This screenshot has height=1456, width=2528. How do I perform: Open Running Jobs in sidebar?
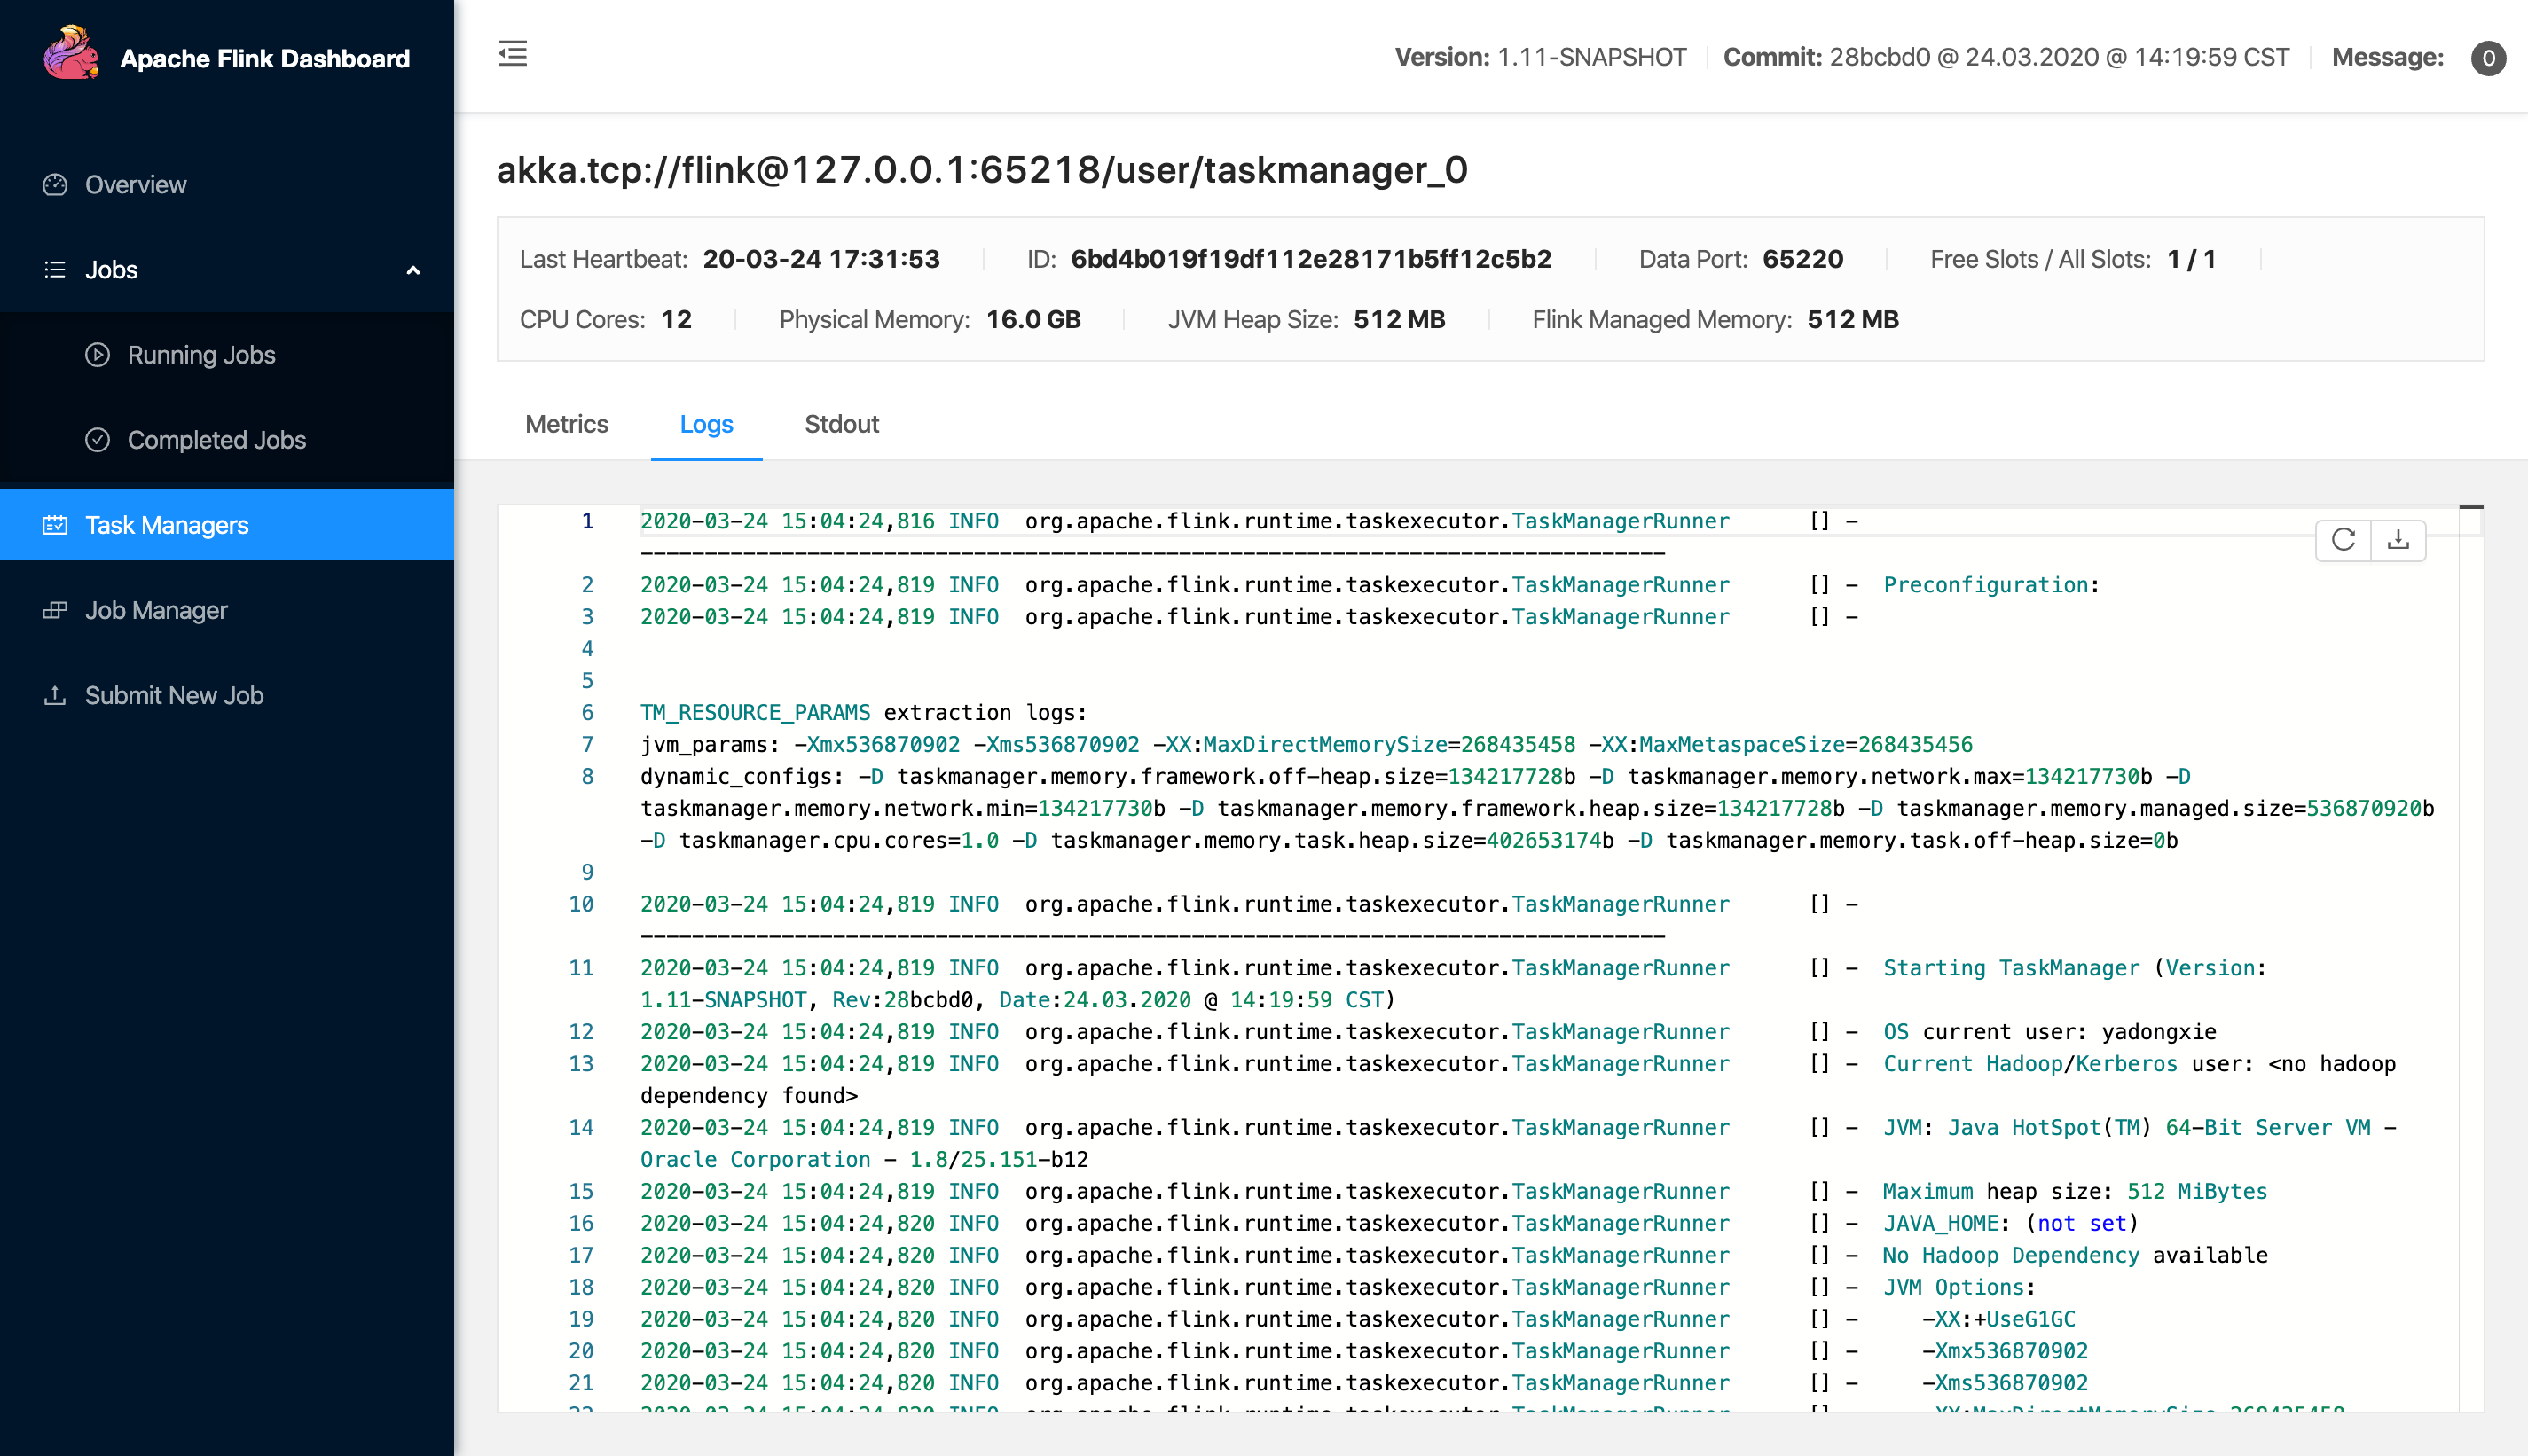[x=201, y=355]
